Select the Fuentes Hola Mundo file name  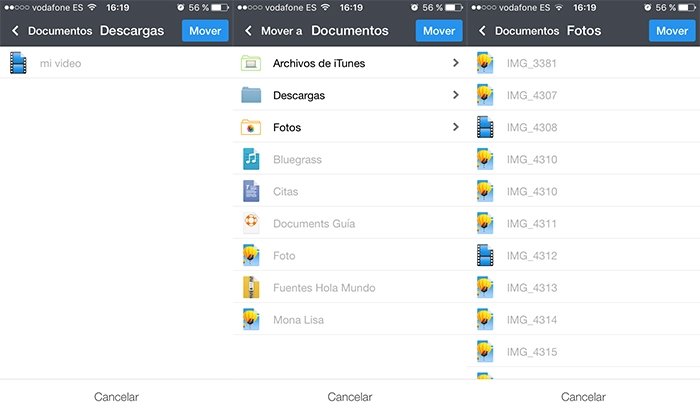(x=324, y=288)
